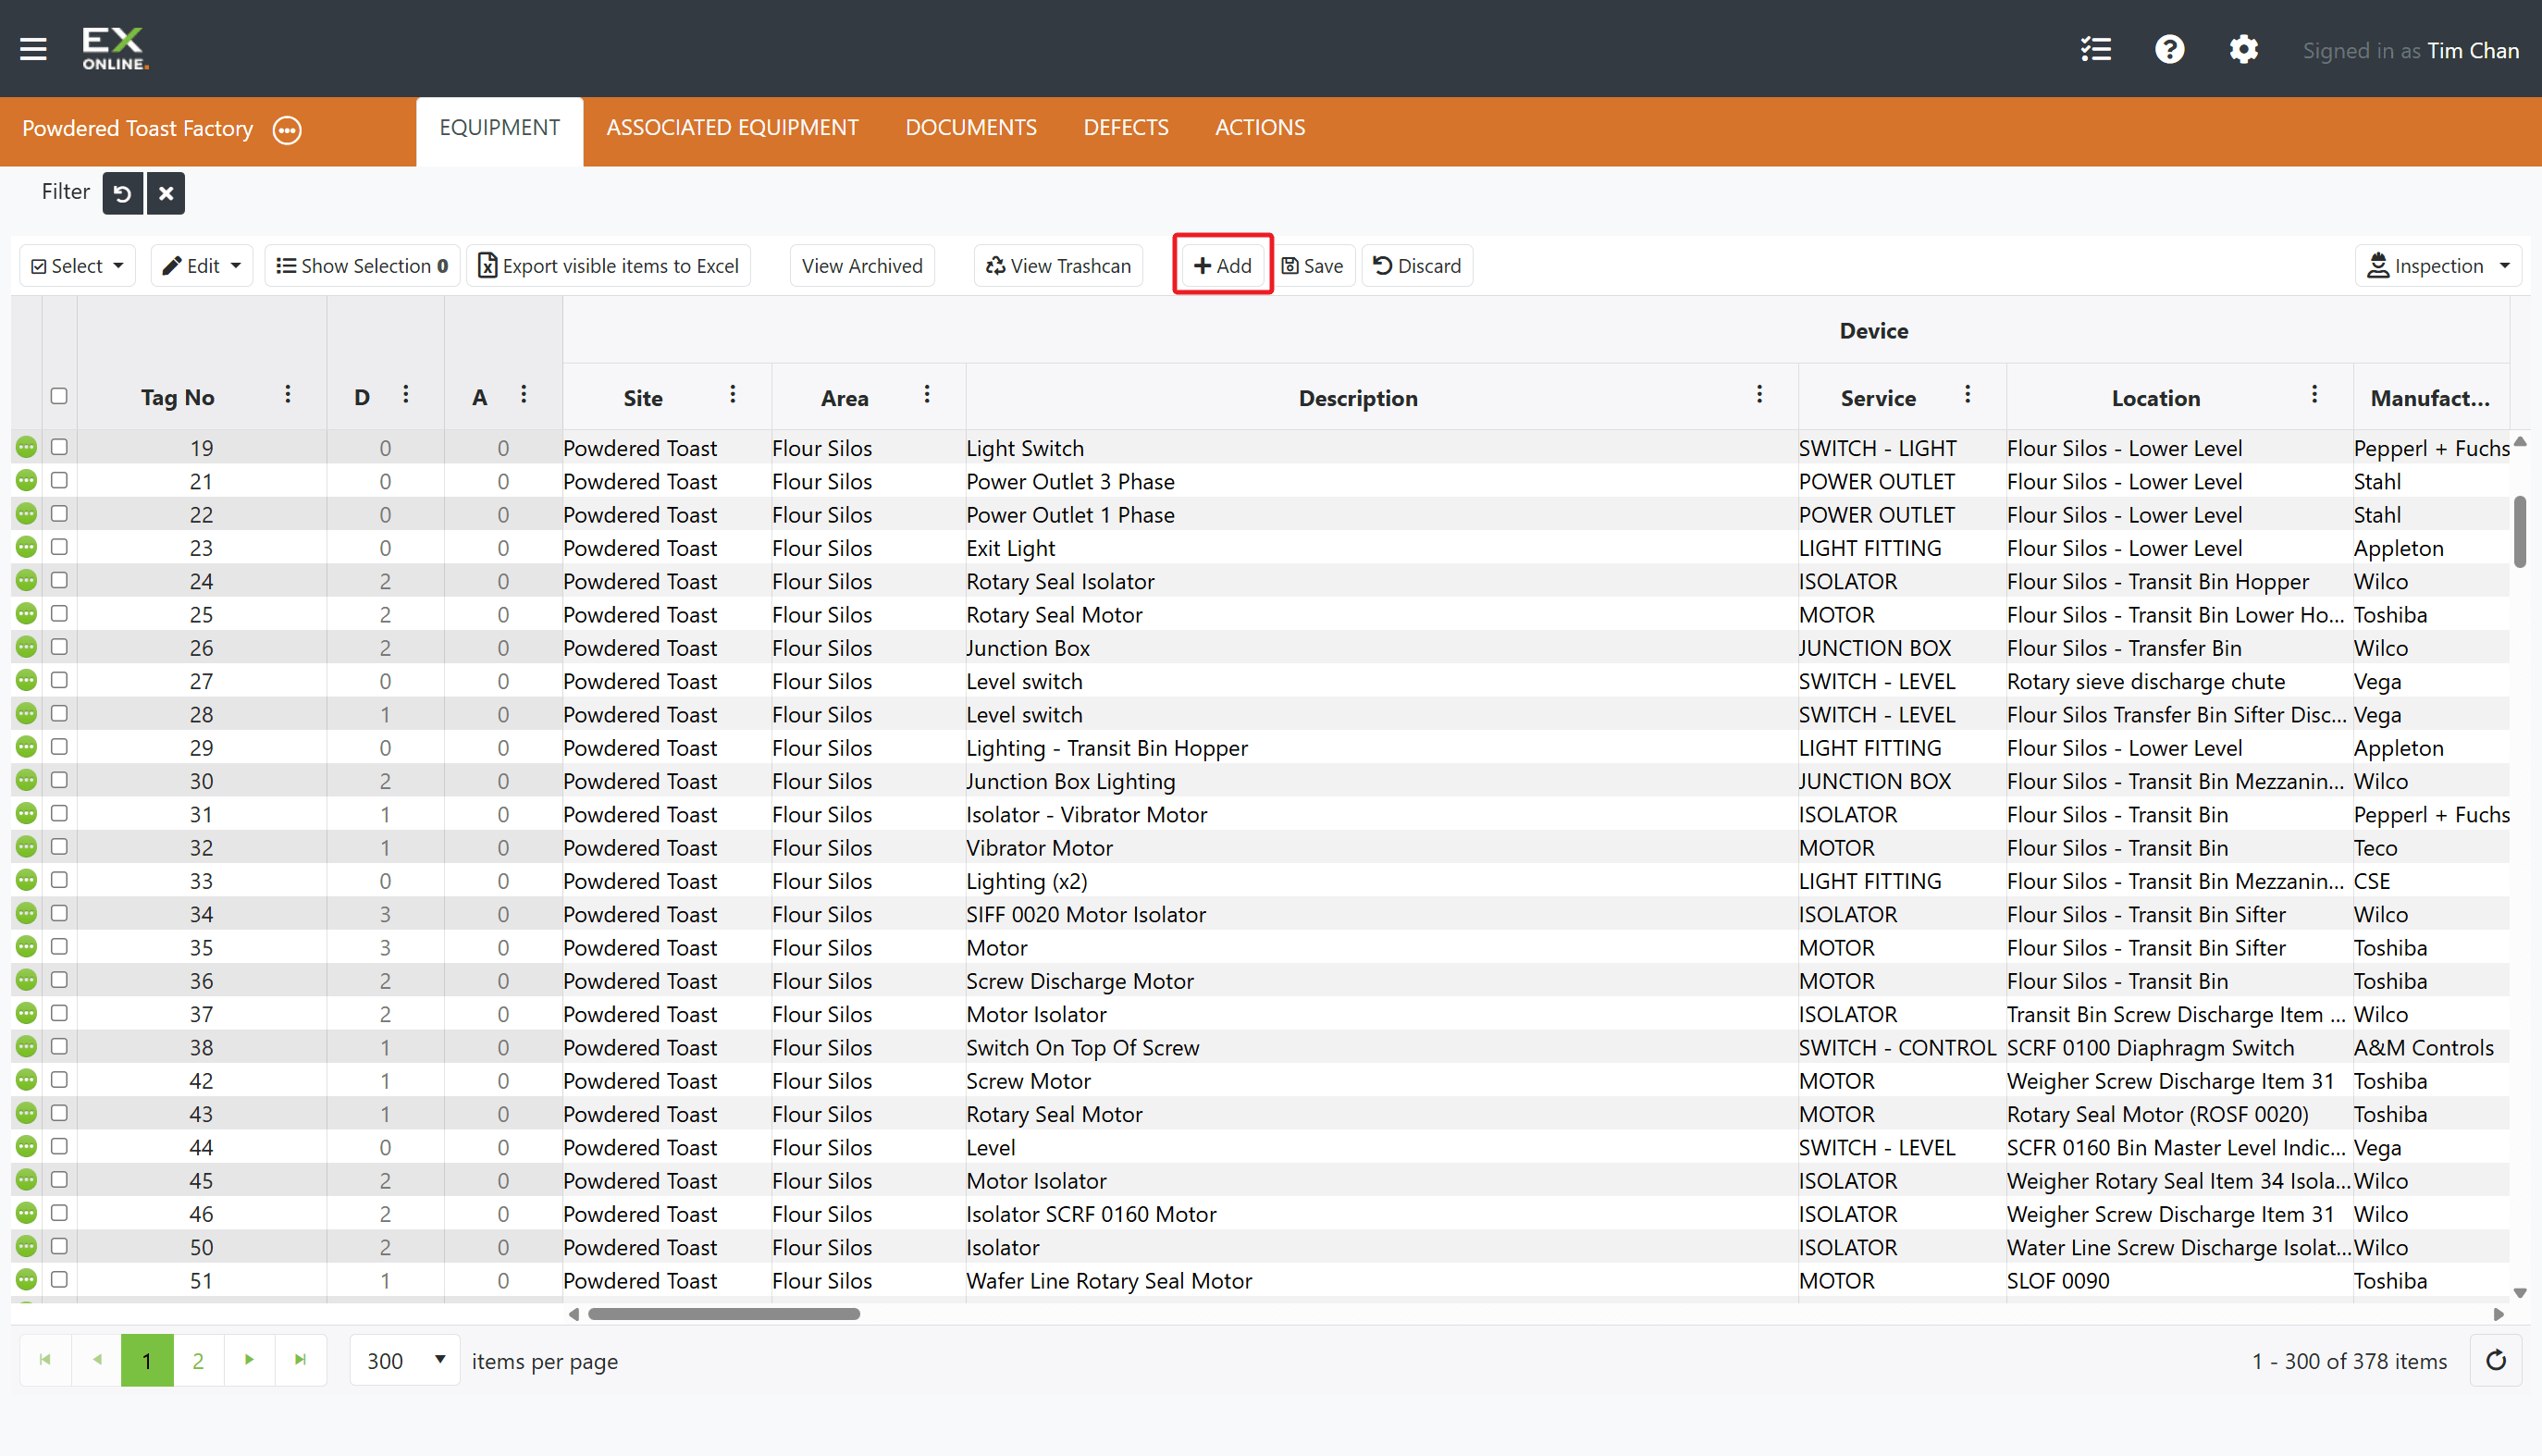The height and width of the screenshot is (1456, 2542).
Task: Expand the Edit dropdown
Action: pyautogui.click(x=202, y=266)
